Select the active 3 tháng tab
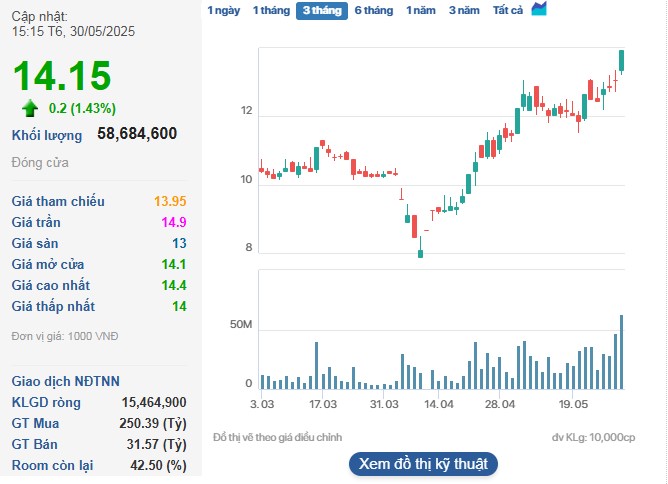Image resolution: width=668 pixels, height=484 pixels. click(x=321, y=10)
